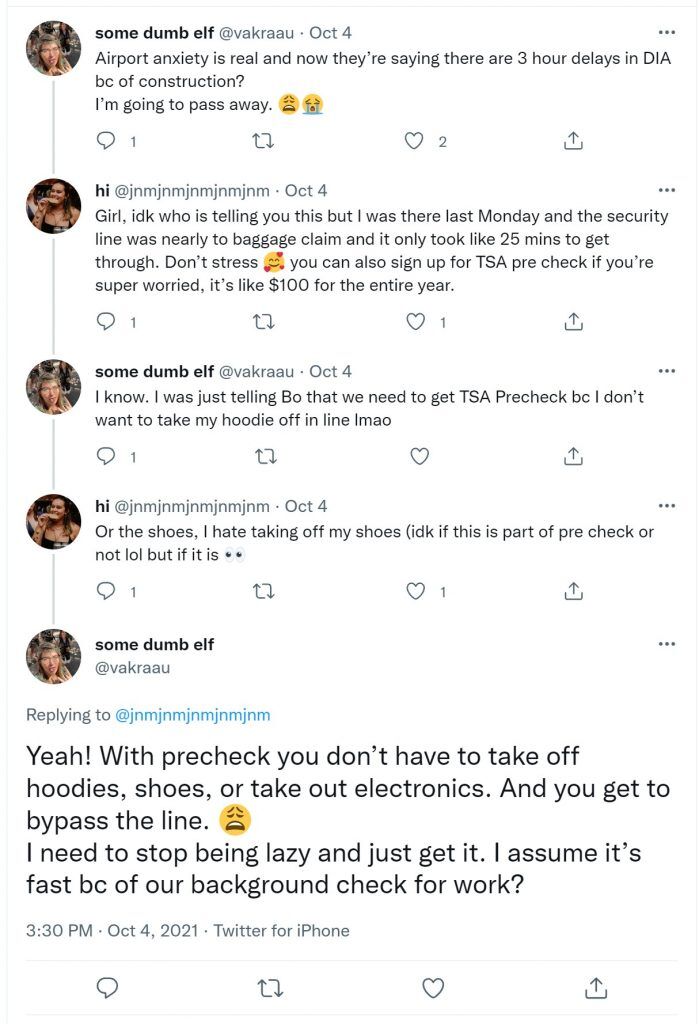Like the tweet about taking hoodie off

(419, 456)
